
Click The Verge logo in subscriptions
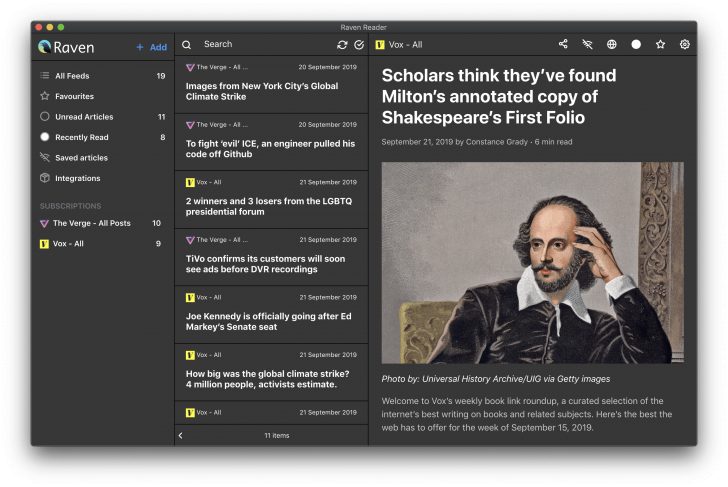[x=44, y=224]
